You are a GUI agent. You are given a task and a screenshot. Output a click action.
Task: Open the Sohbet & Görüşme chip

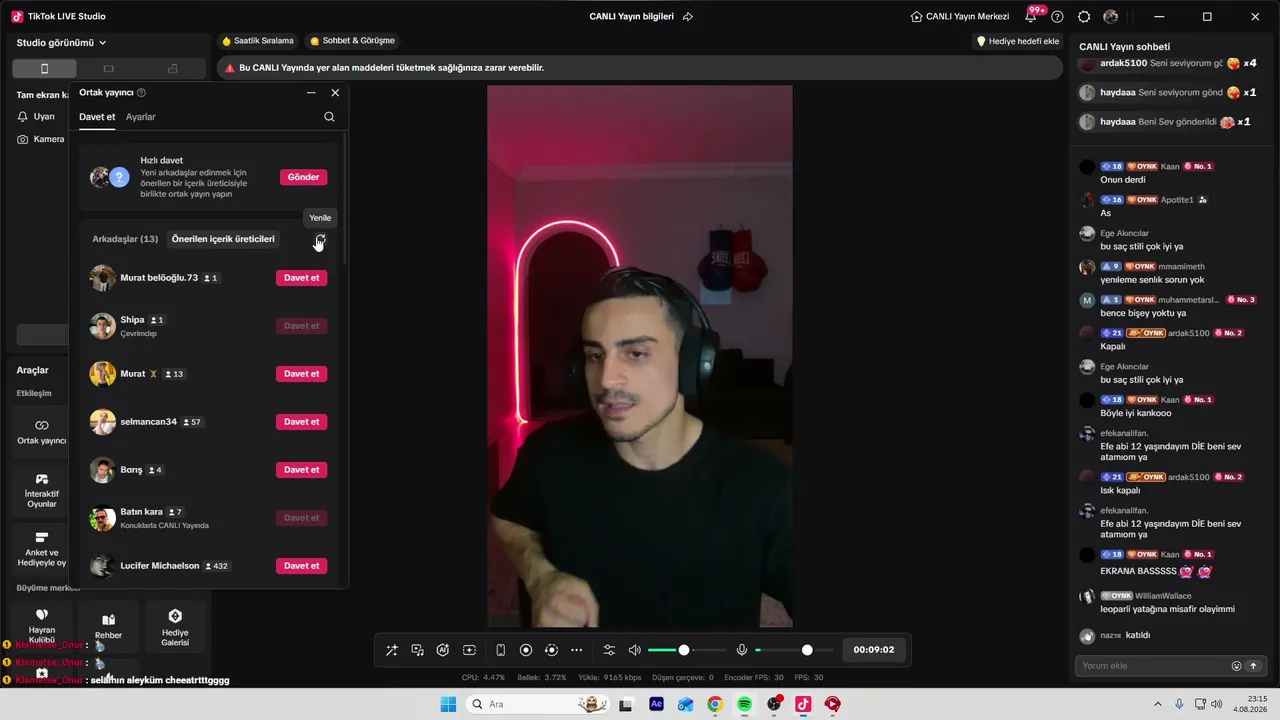[352, 41]
